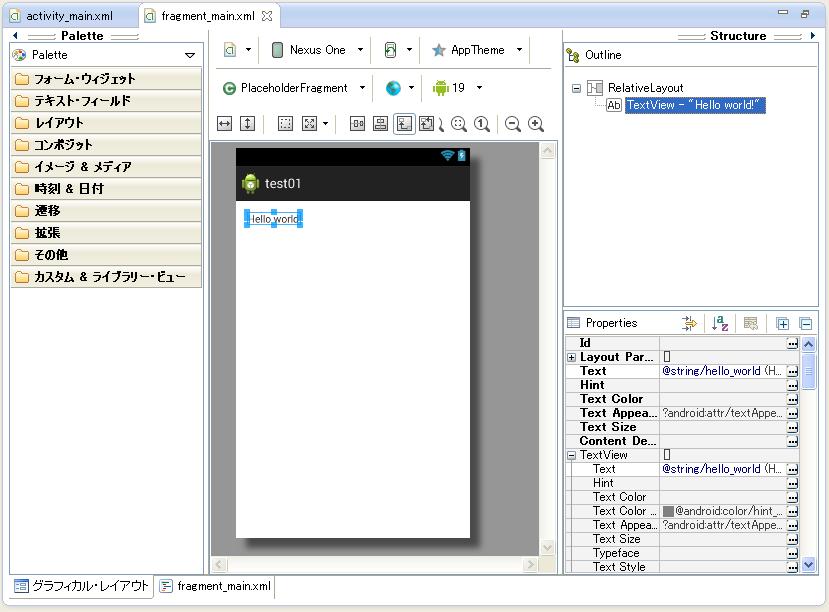Toggle the emulate real size icon
This screenshot has height=612, width=829.
[404, 124]
